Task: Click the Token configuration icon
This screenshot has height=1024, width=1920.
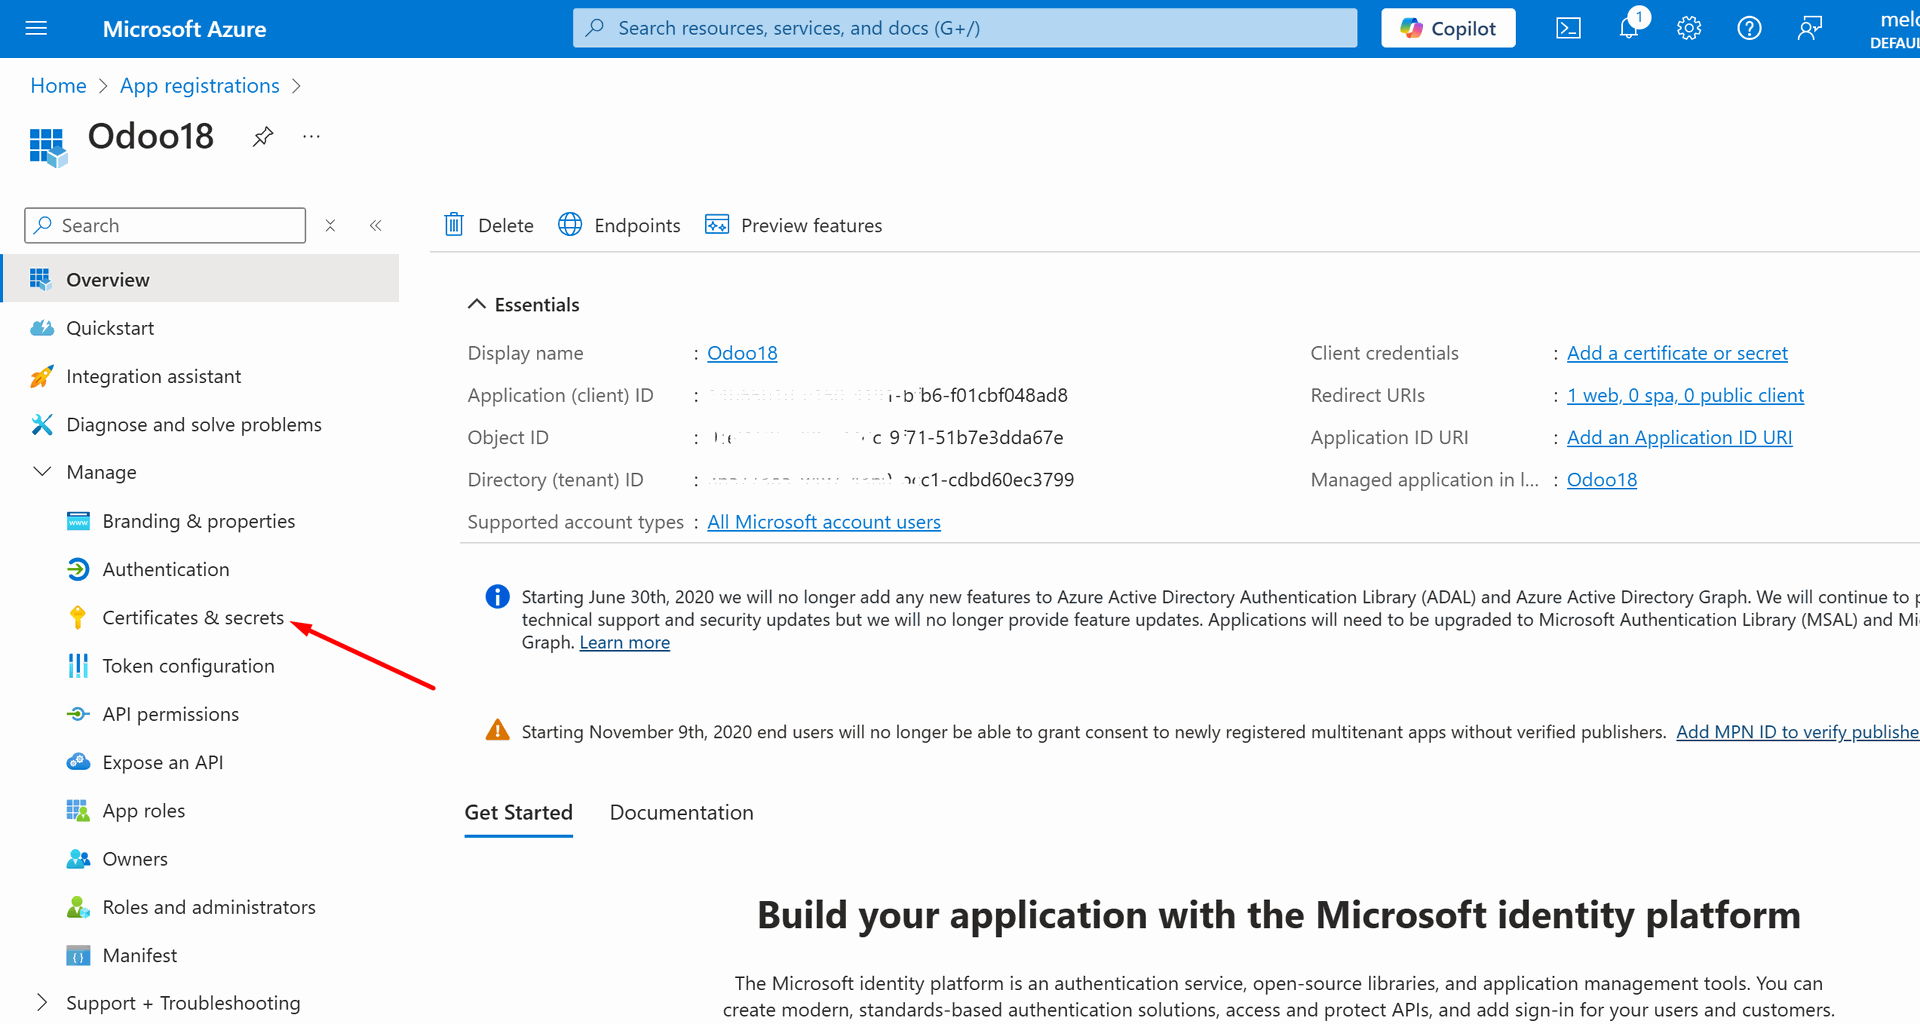Action: [78, 666]
